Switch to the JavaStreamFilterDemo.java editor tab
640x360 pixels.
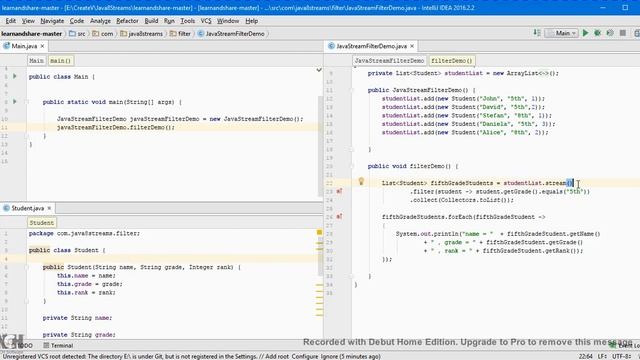coord(371,46)
